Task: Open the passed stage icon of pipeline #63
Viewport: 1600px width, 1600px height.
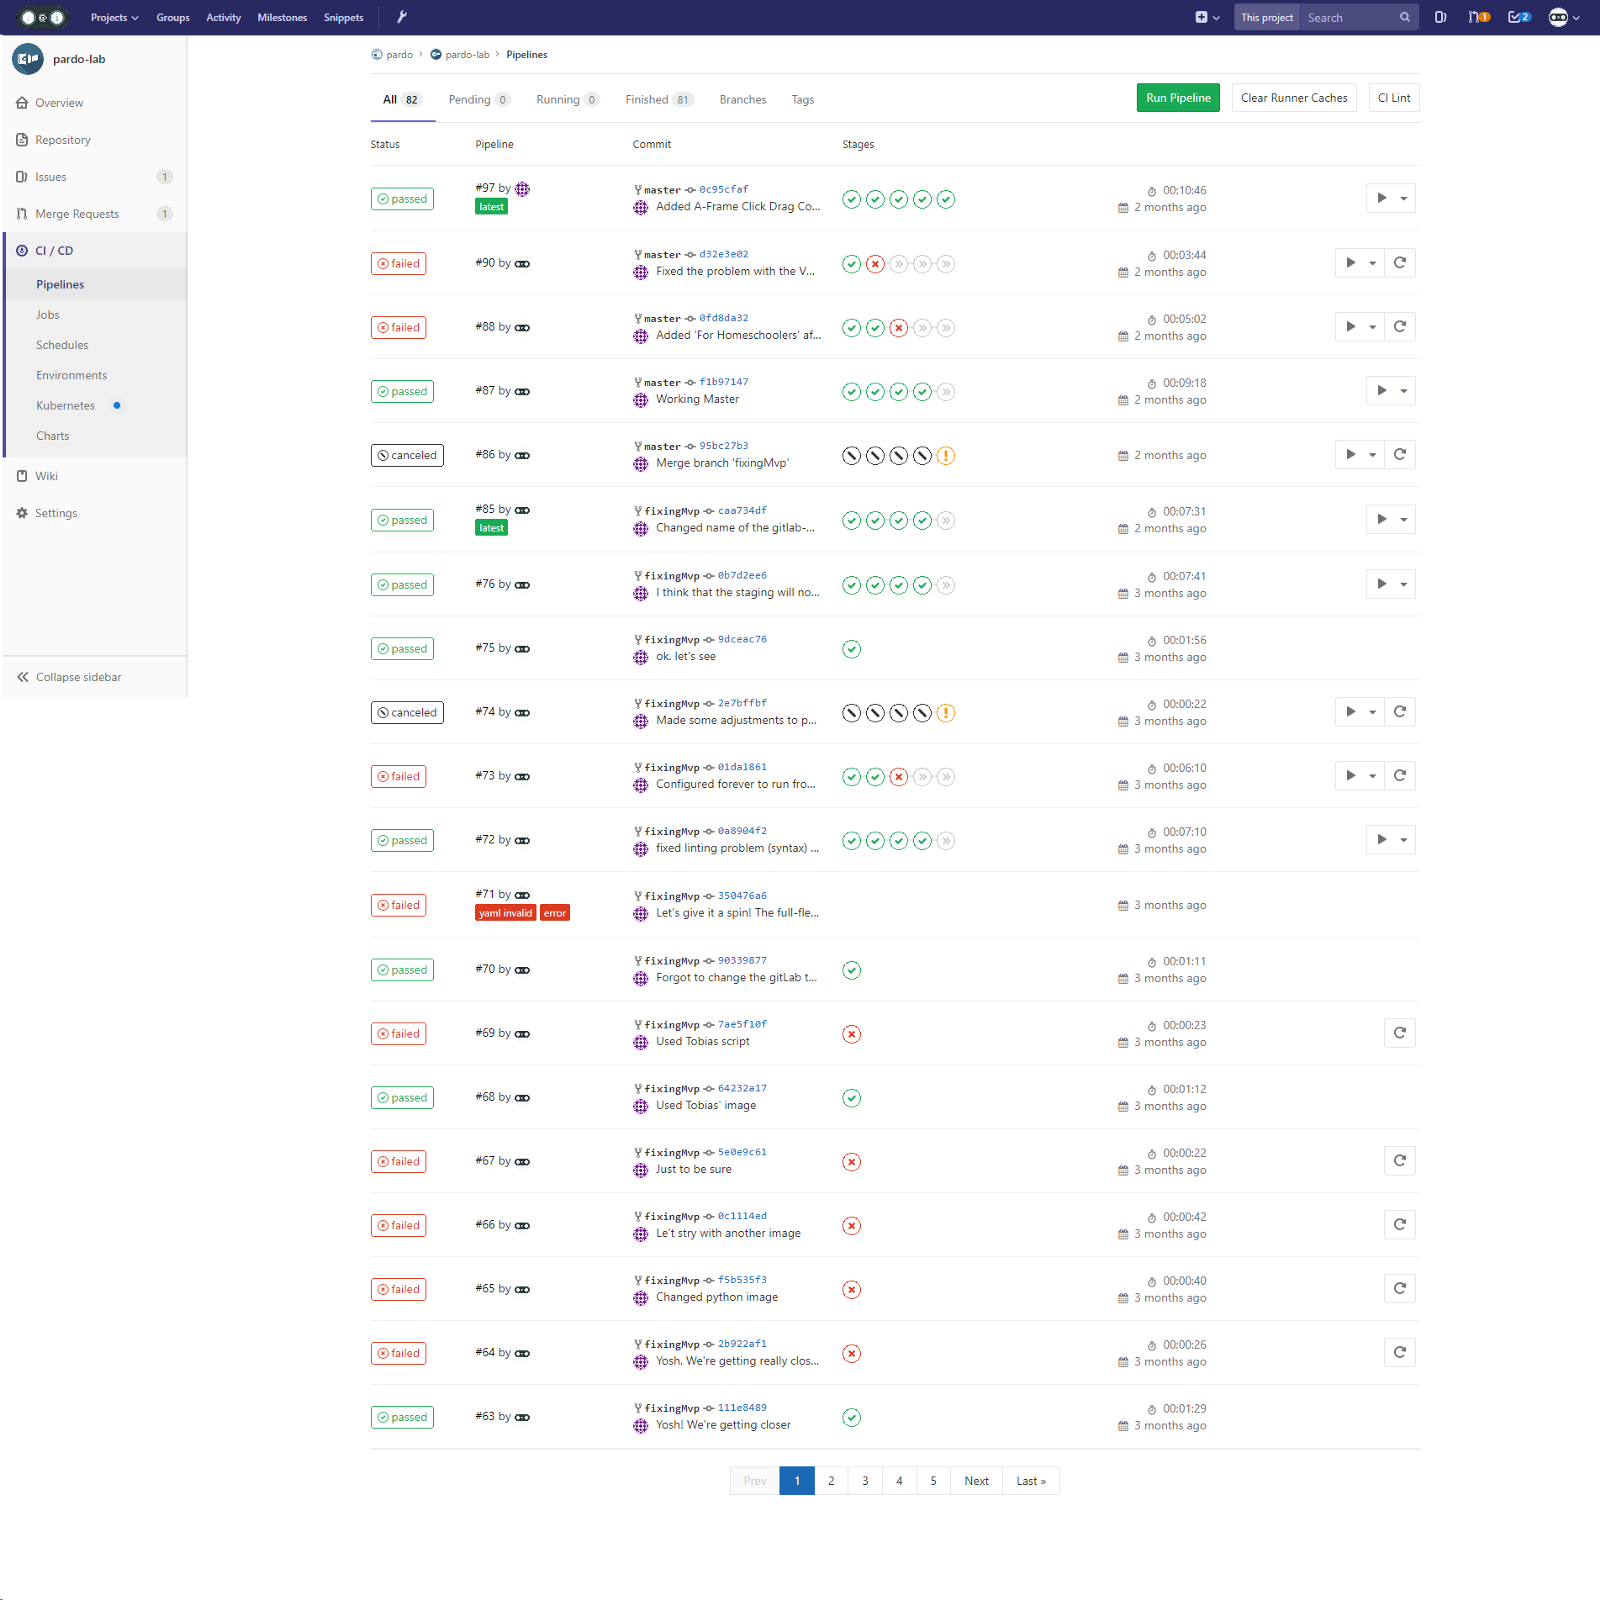Action: tap(852, 1418)
